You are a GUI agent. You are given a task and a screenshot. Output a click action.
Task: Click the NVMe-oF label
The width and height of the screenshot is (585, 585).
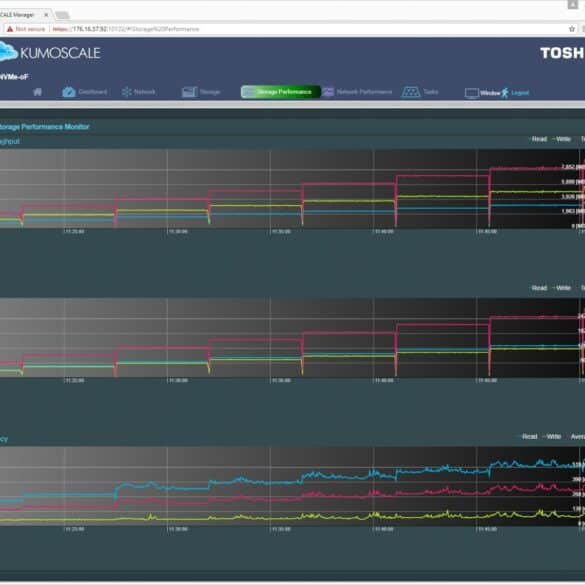[14, 77]
